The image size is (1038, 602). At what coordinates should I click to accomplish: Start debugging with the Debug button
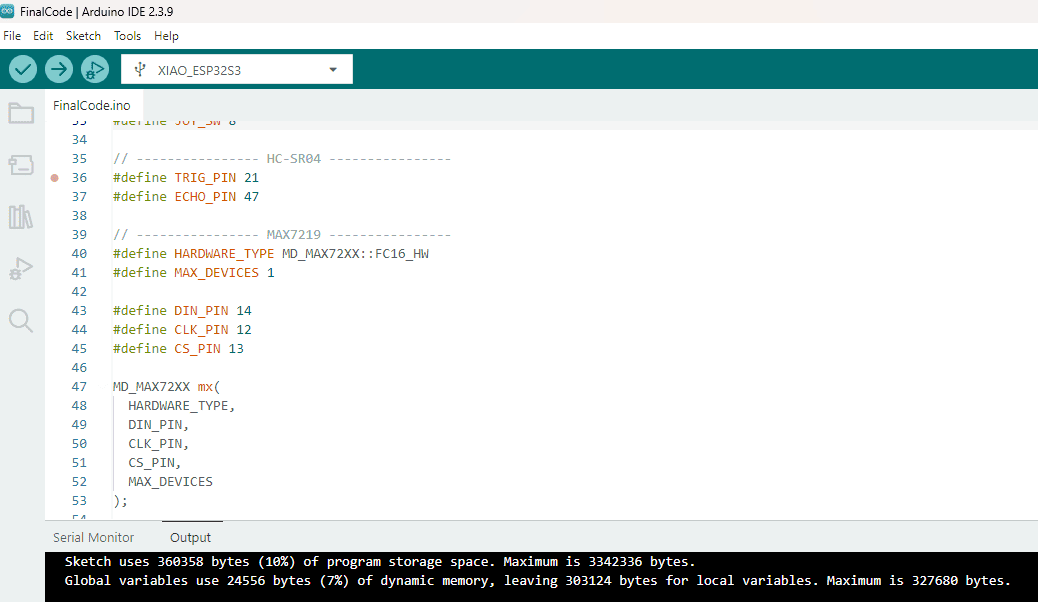95,69
